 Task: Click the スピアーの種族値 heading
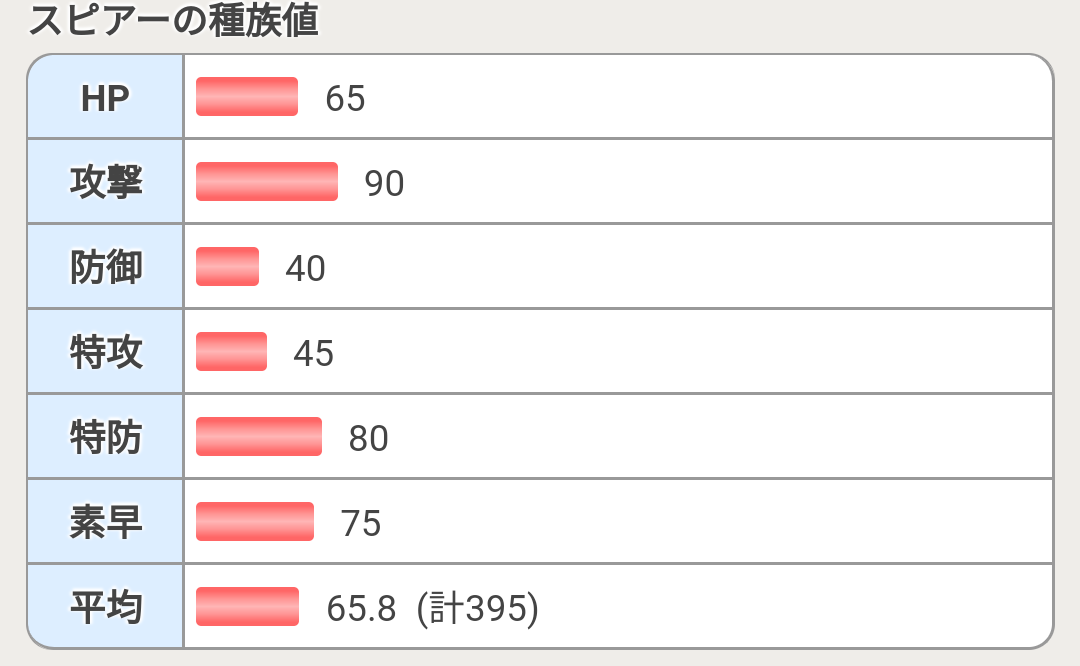[173, 21]
